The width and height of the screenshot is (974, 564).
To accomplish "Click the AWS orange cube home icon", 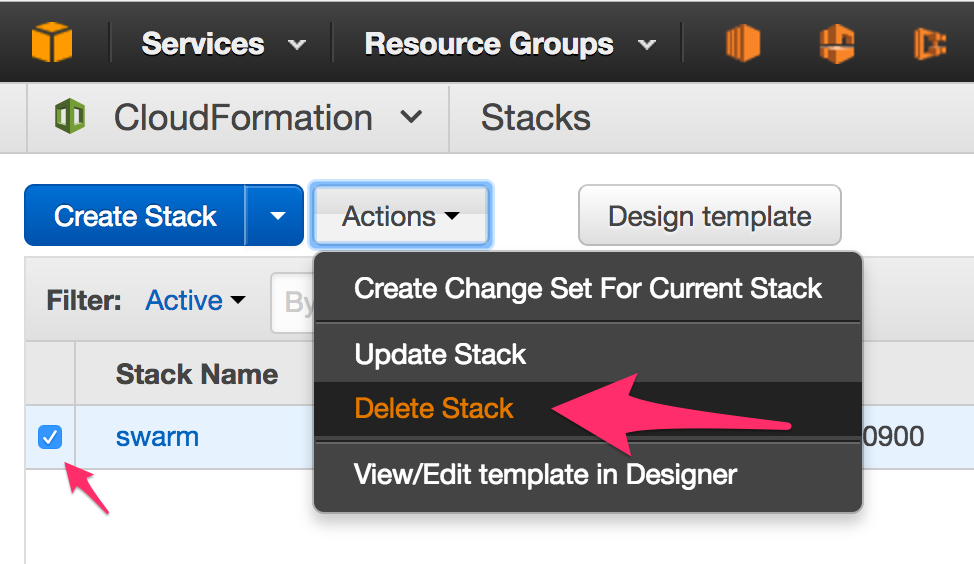I will pos(52,42).
